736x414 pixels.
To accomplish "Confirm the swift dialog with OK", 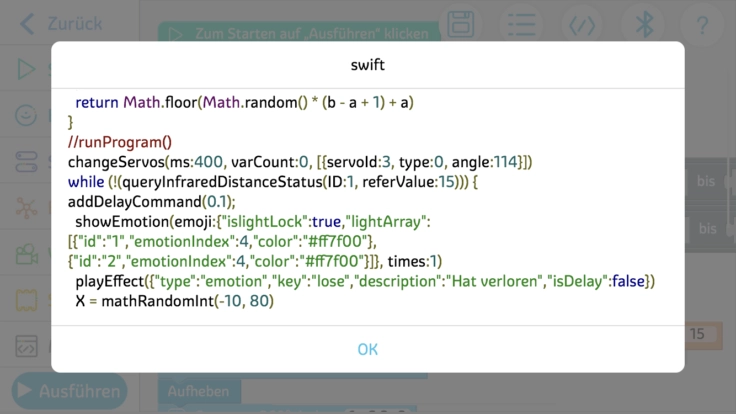I will tap(368, 349).
